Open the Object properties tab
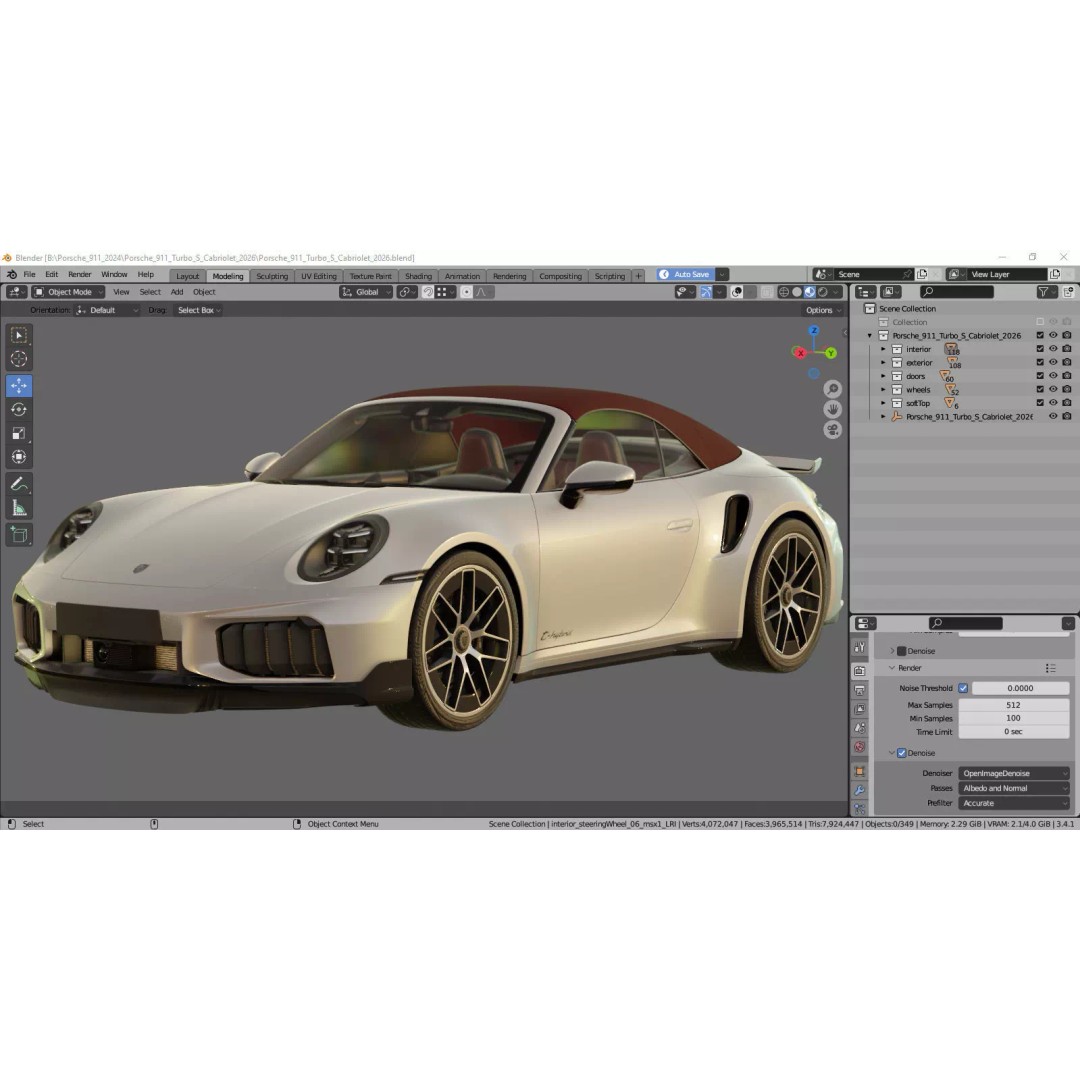This screenshot has width=1080, height=1080. 860,771
